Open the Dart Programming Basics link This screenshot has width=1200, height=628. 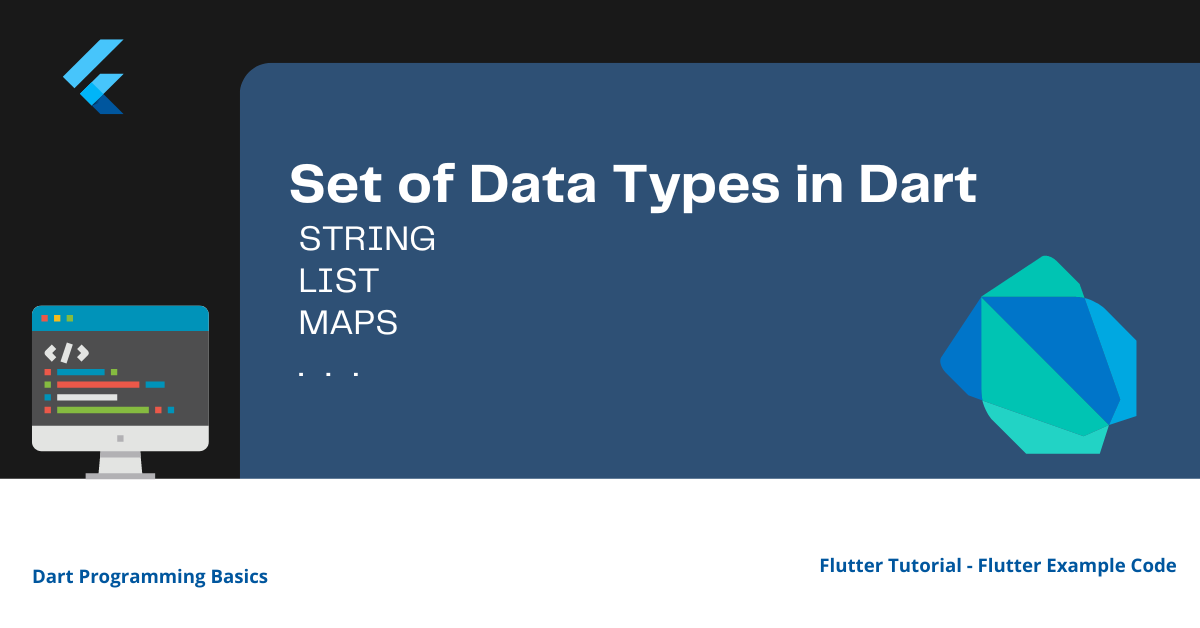150,576
